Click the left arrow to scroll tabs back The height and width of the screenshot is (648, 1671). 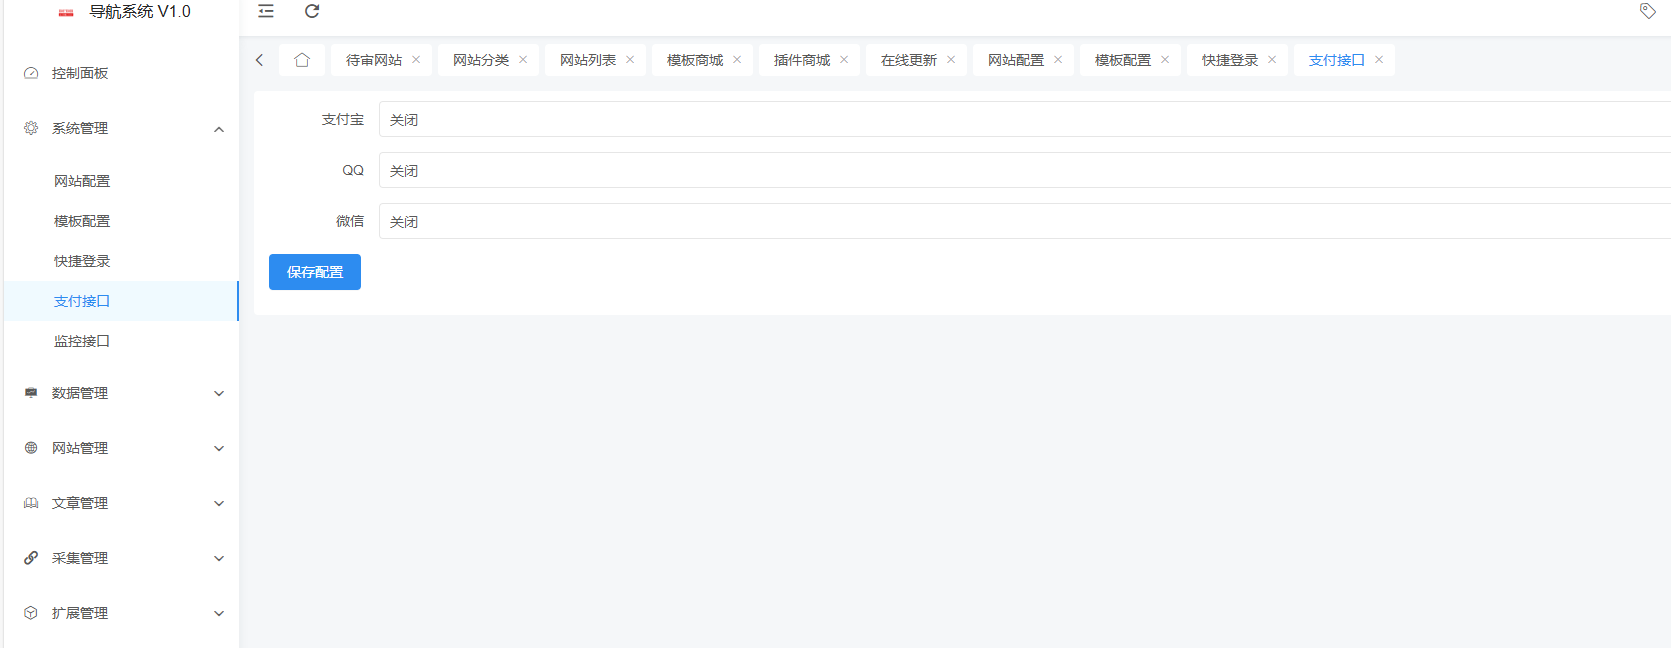click(x=259, y=60)
